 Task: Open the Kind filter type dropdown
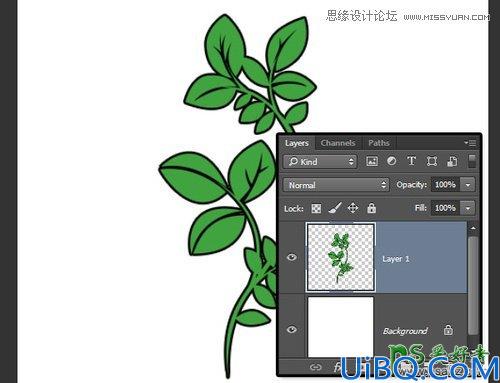pos(320,162)
